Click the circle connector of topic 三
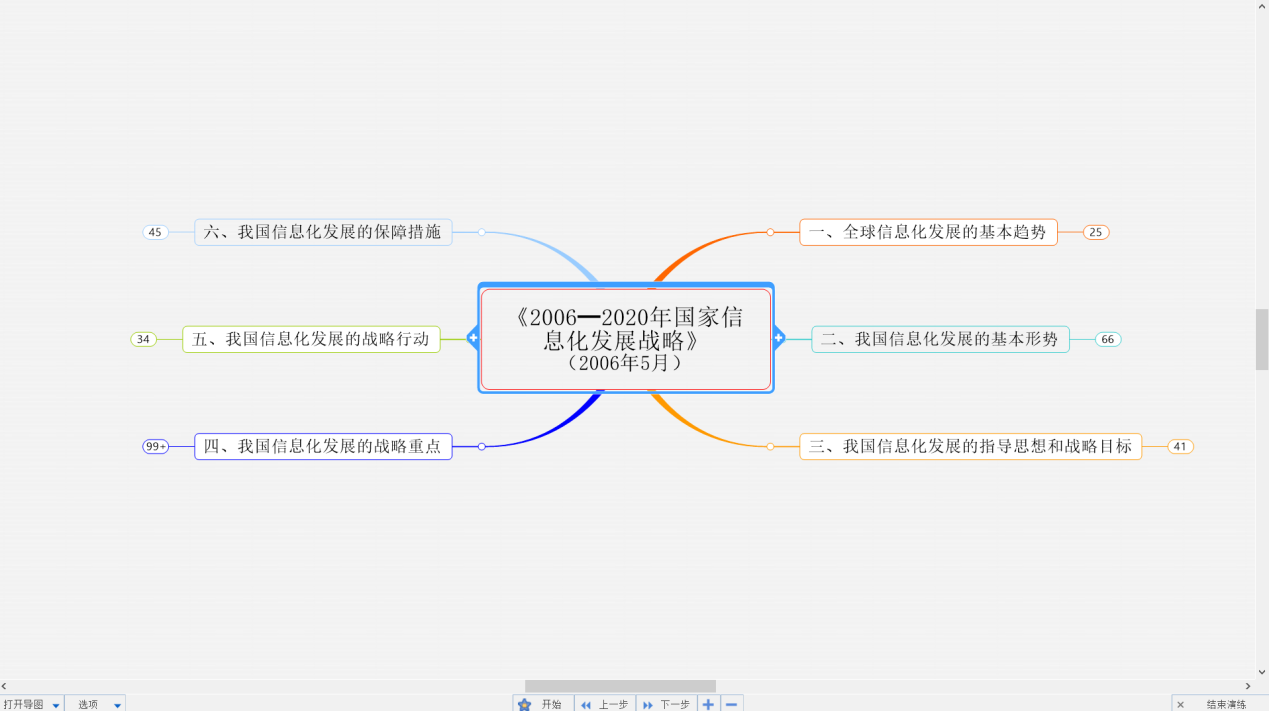Image resolution: width=1269 pixels, height=711 pixels. click(770, 446)
